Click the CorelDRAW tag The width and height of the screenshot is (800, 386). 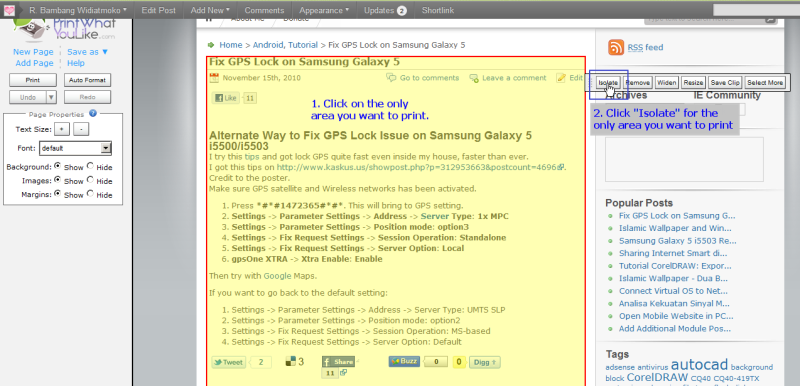tap(657, 378)
